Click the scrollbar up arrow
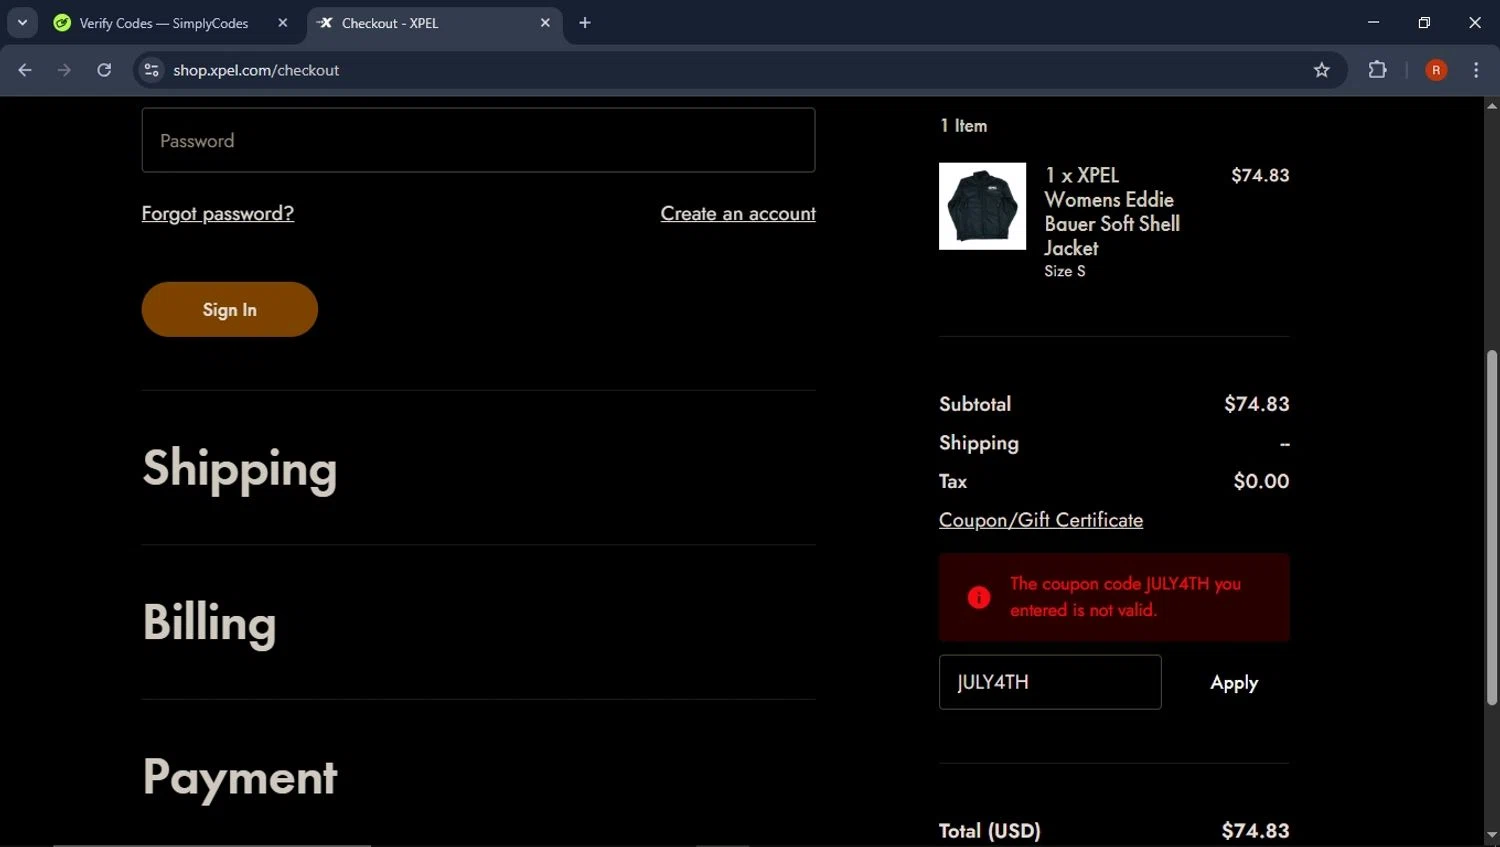 (x=1492, y=104)
